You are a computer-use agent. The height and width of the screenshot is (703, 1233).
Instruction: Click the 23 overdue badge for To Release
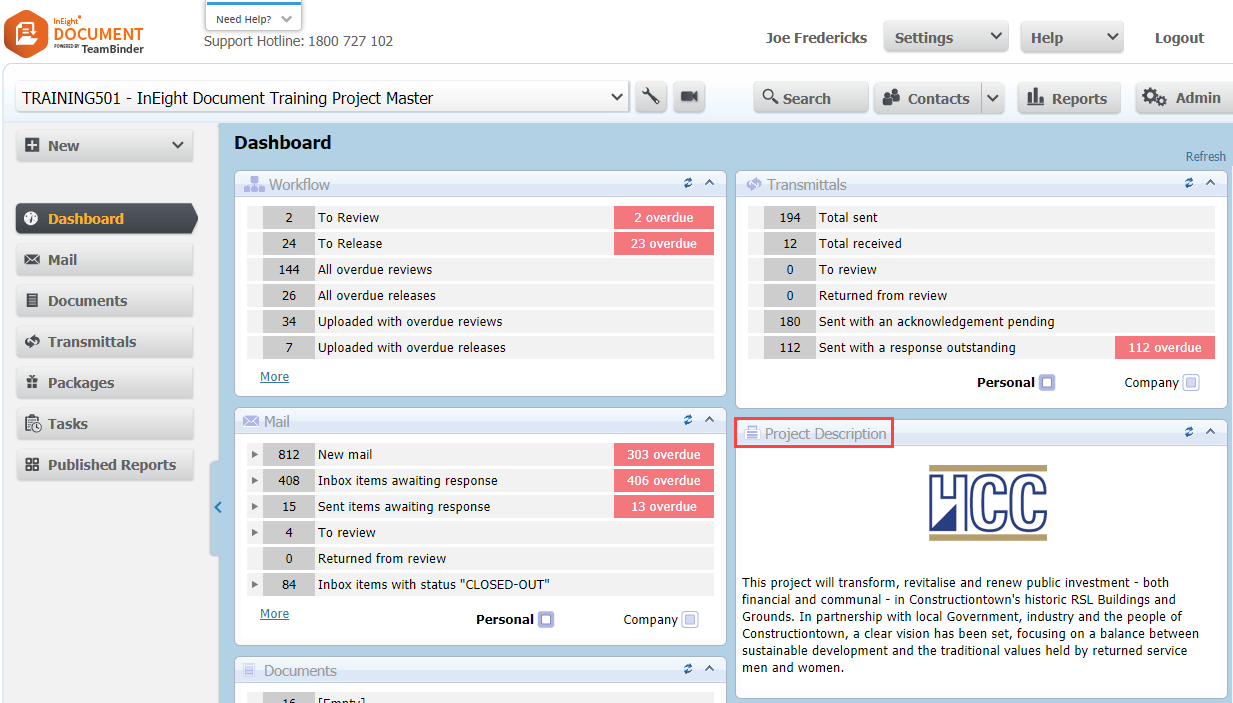(x=664, y=243)
